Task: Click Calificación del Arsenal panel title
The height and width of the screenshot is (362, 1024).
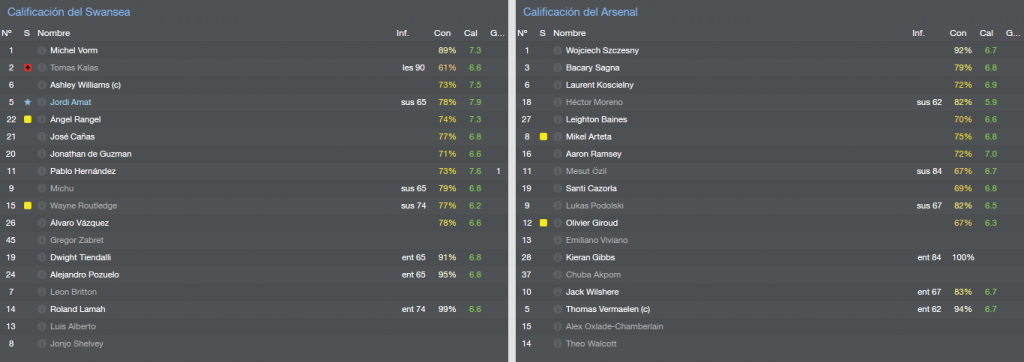Action: point(581,12)
